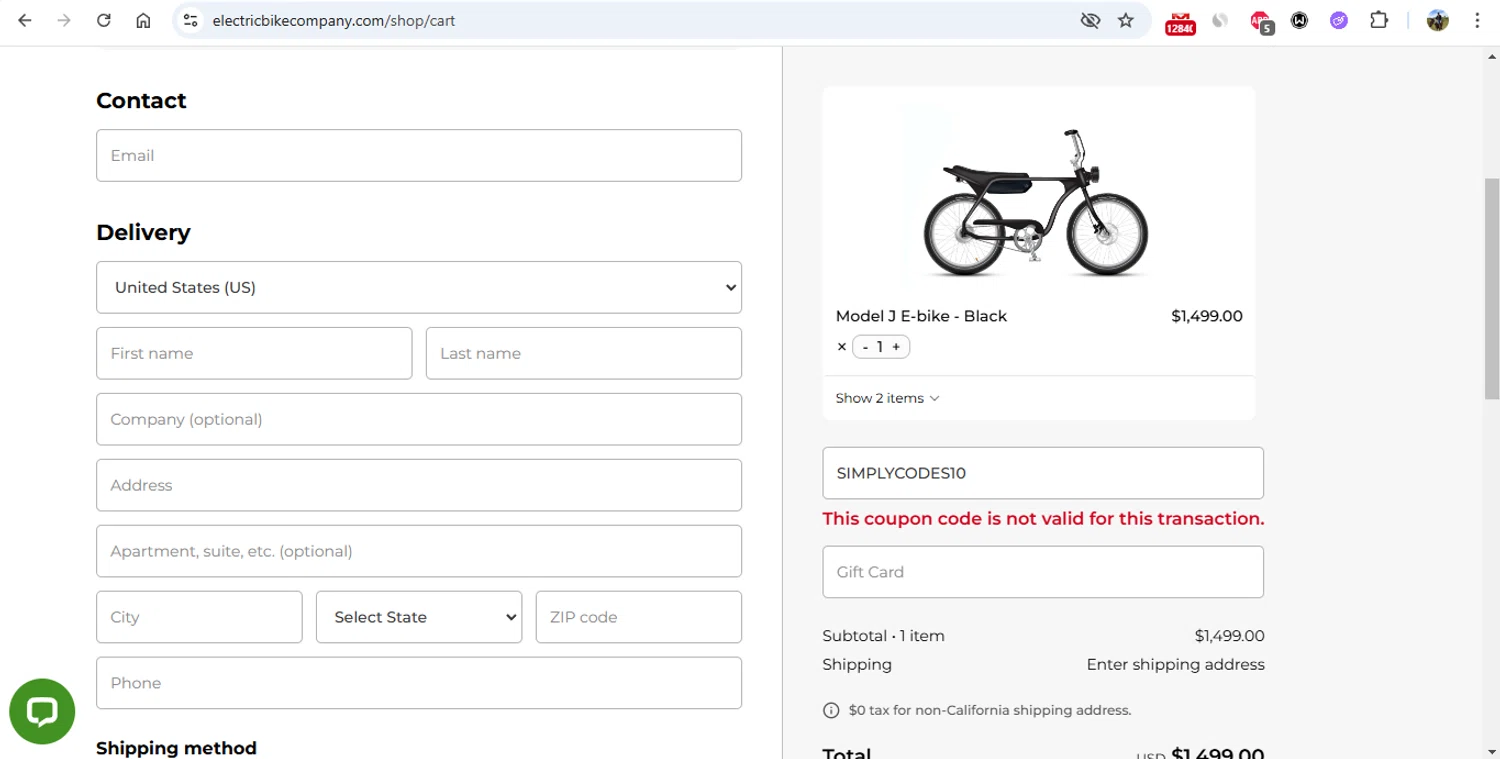1500x759 pixels.
Task: Open the Extensions puzzle piece menu
Action: [x=1379, y=20]
